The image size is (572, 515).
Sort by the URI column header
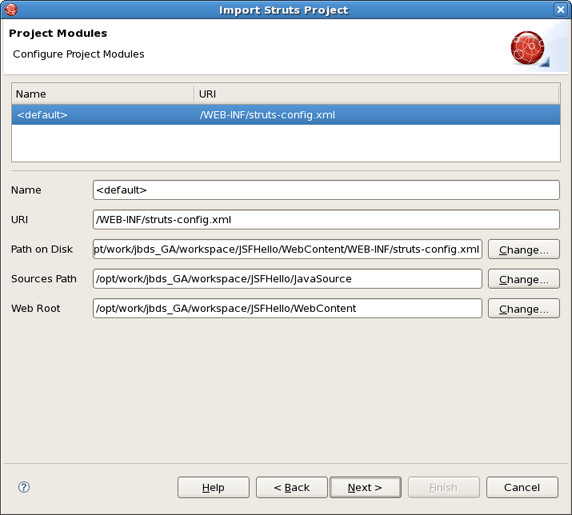(376, 94)
